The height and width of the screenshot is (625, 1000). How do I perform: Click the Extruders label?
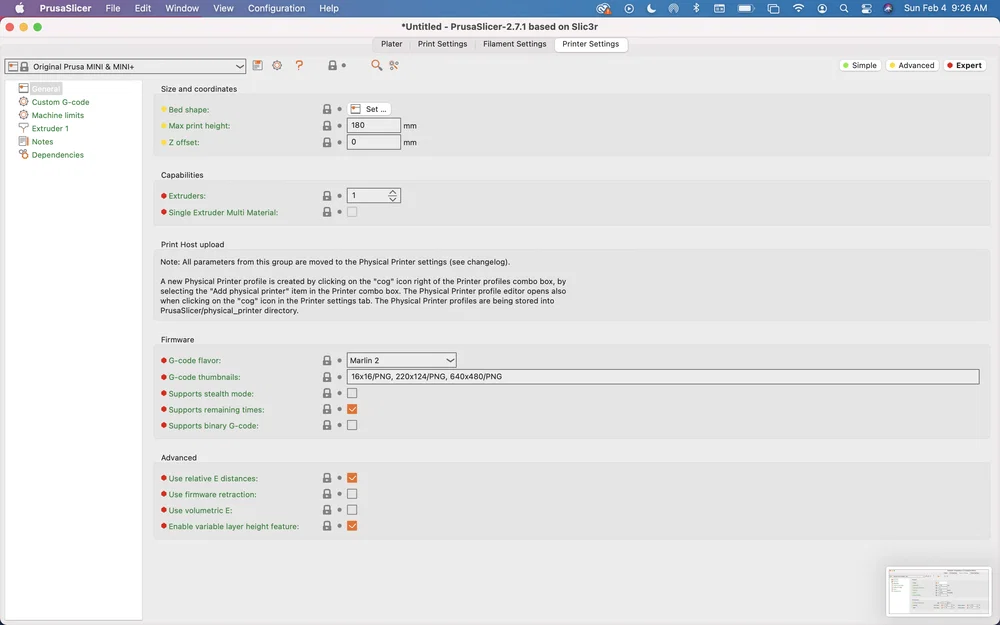(187, 196)
